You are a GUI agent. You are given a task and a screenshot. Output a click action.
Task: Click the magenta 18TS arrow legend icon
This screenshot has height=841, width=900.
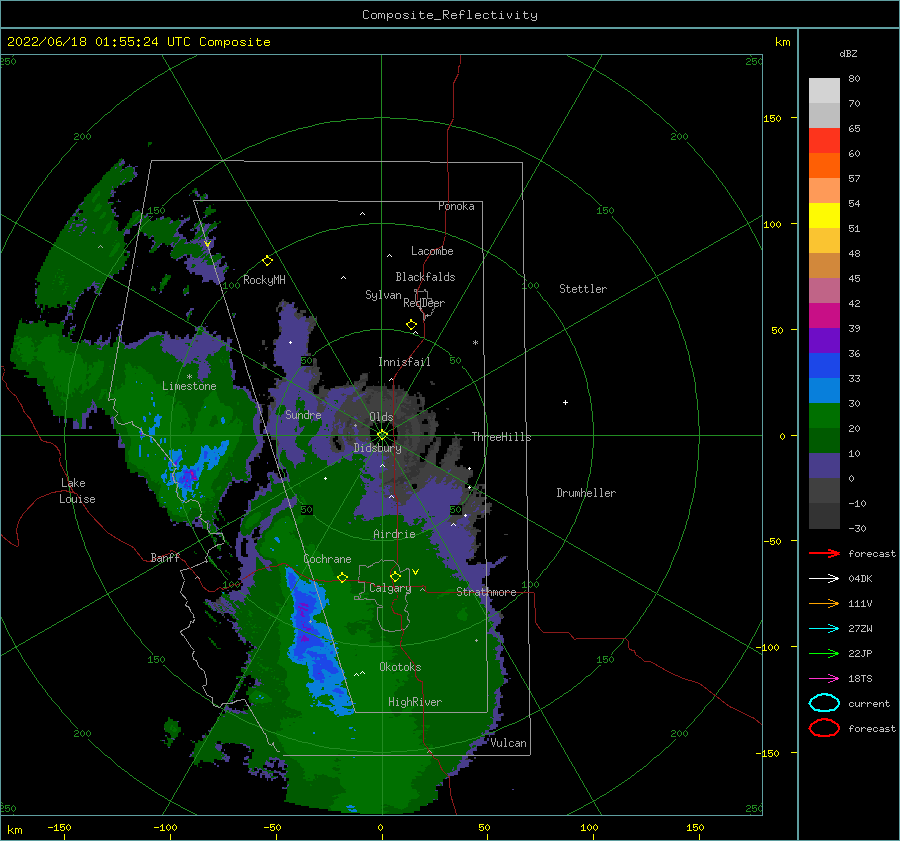click(824, 679)
